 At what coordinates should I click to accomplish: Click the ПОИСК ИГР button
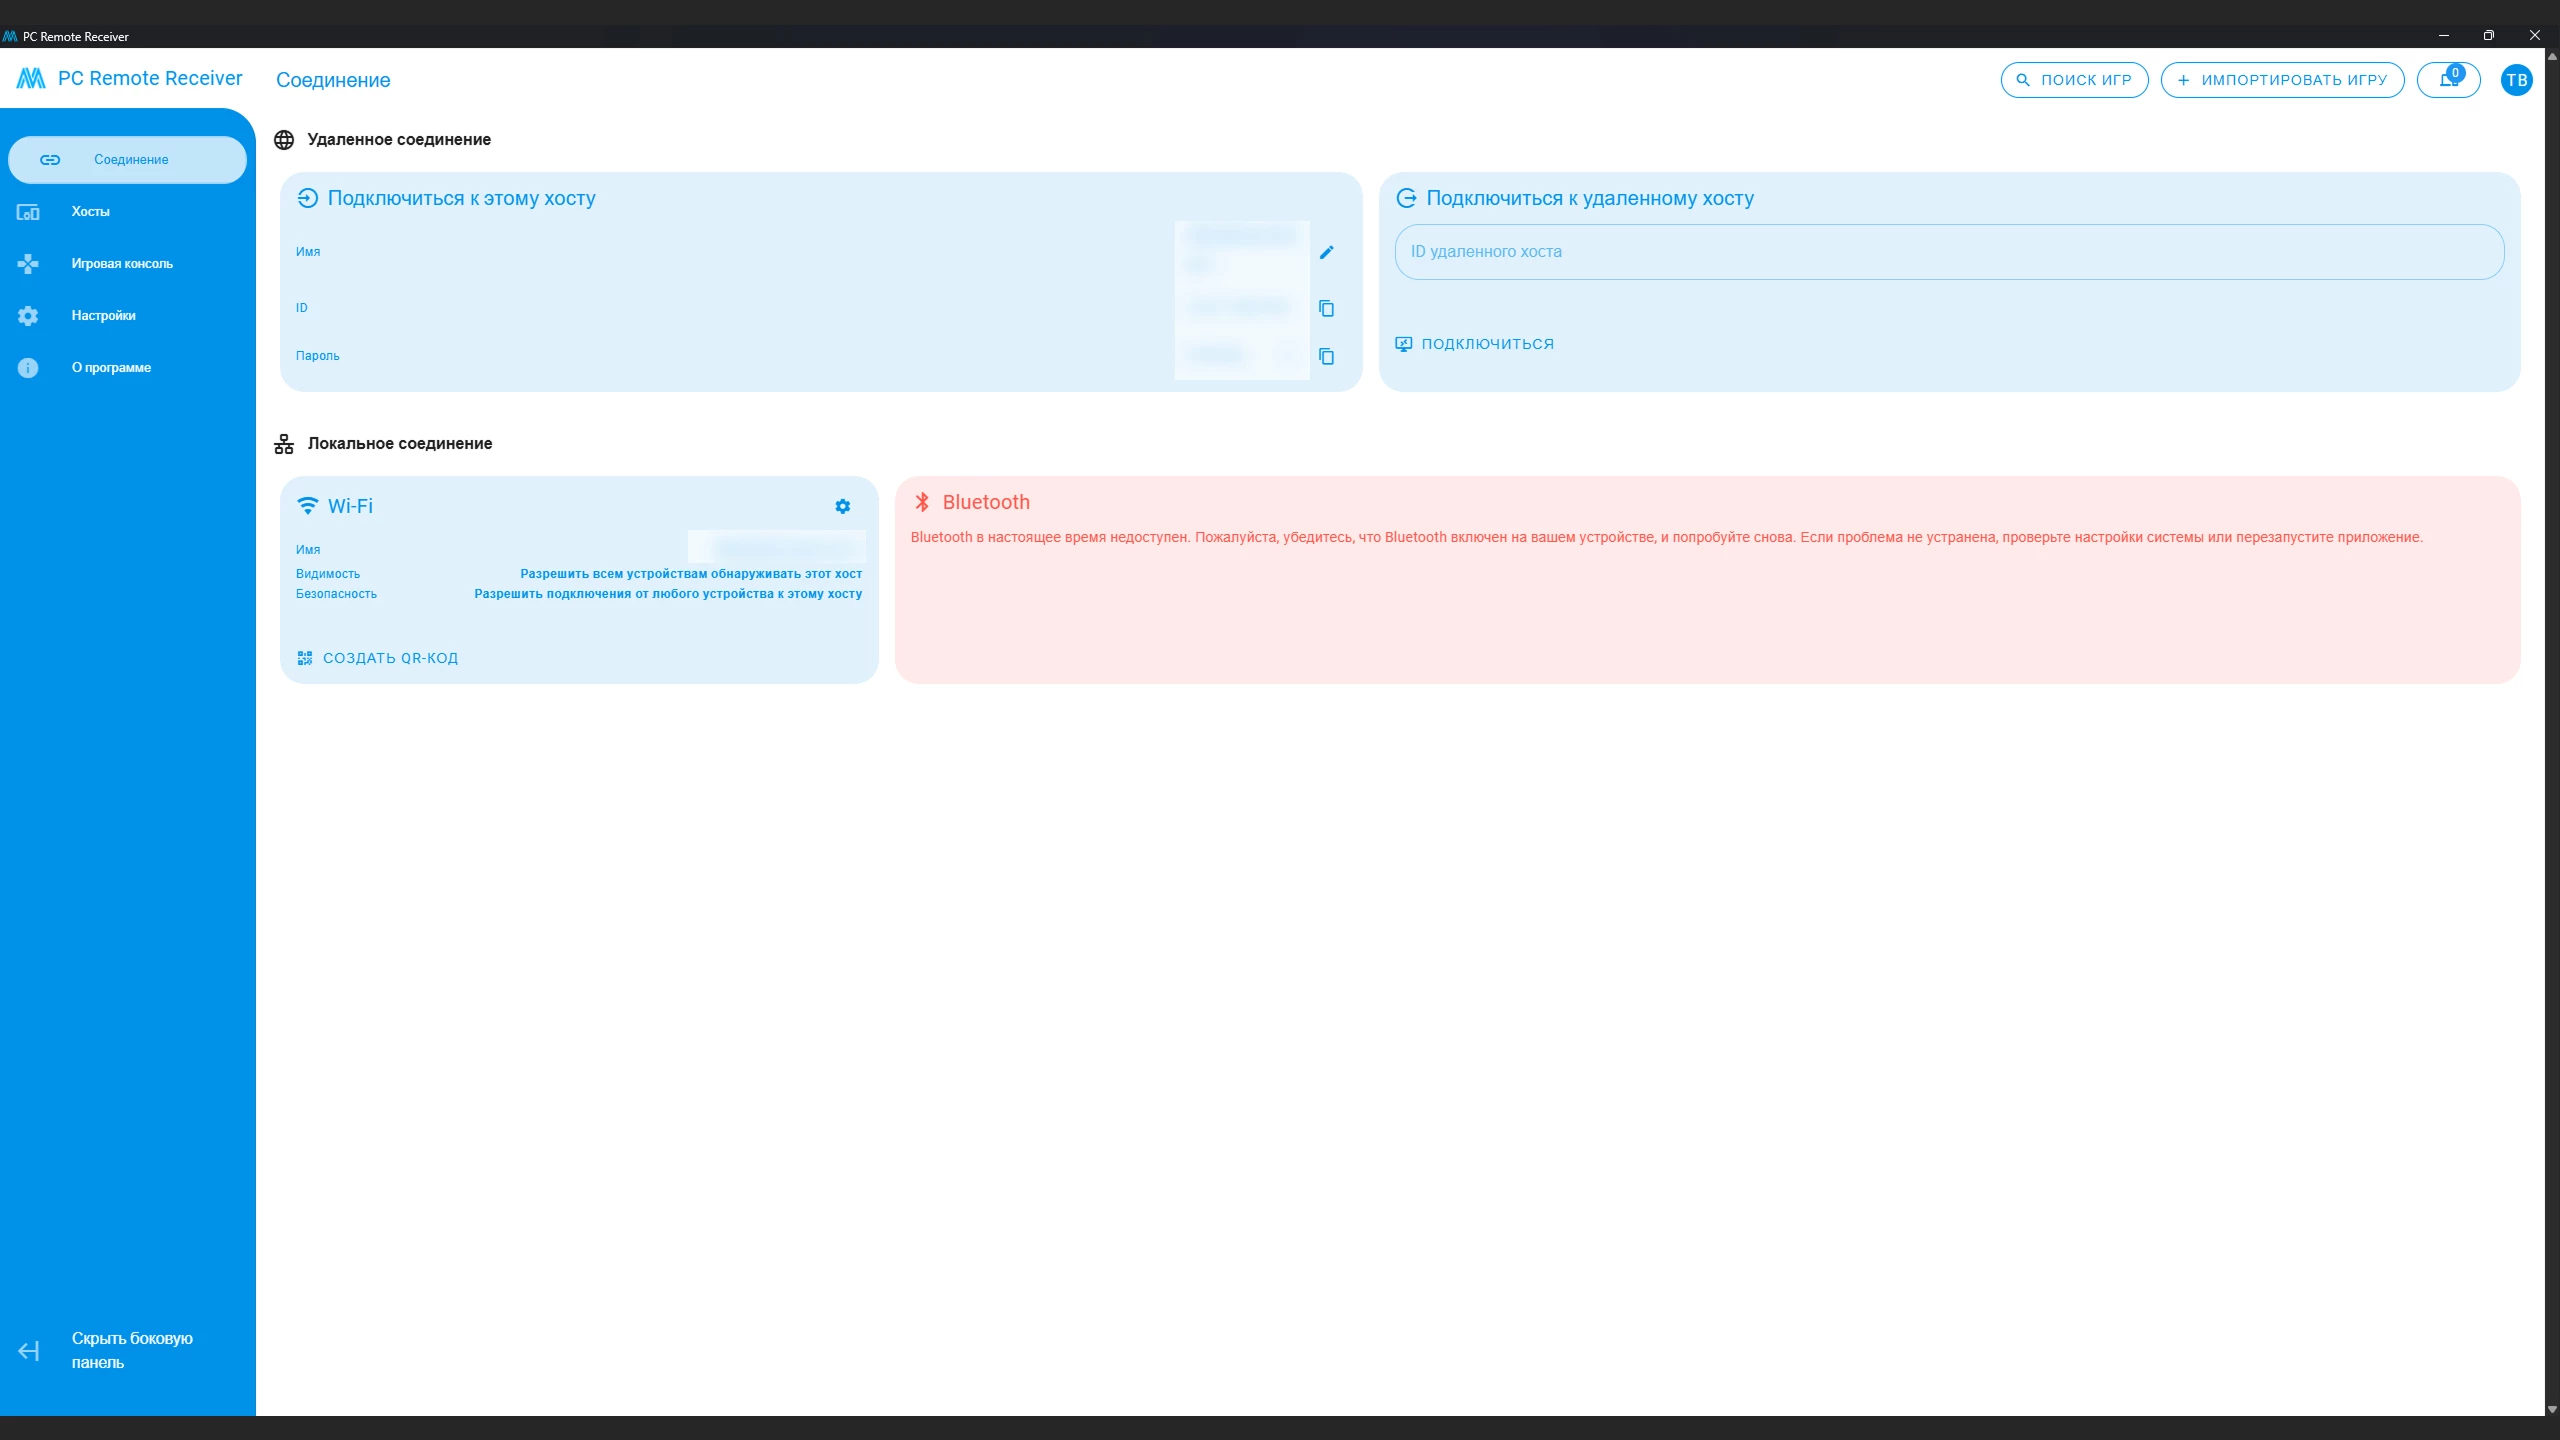pos(2074,80)
